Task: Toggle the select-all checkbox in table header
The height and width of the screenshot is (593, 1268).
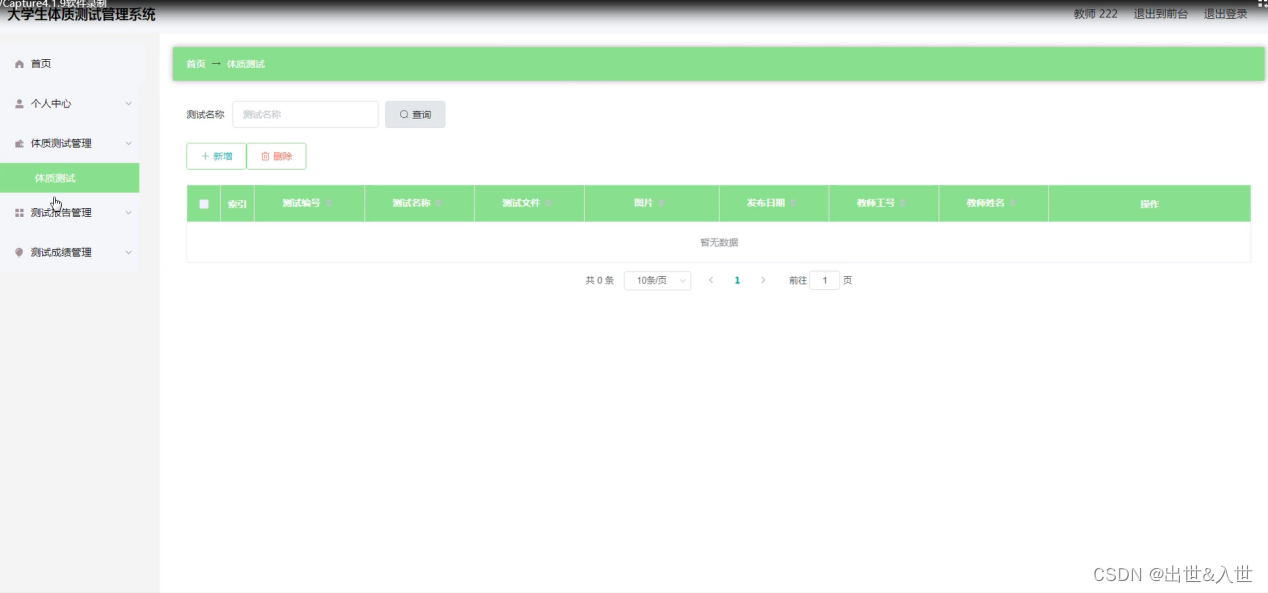Action: [x=204, y=204]
